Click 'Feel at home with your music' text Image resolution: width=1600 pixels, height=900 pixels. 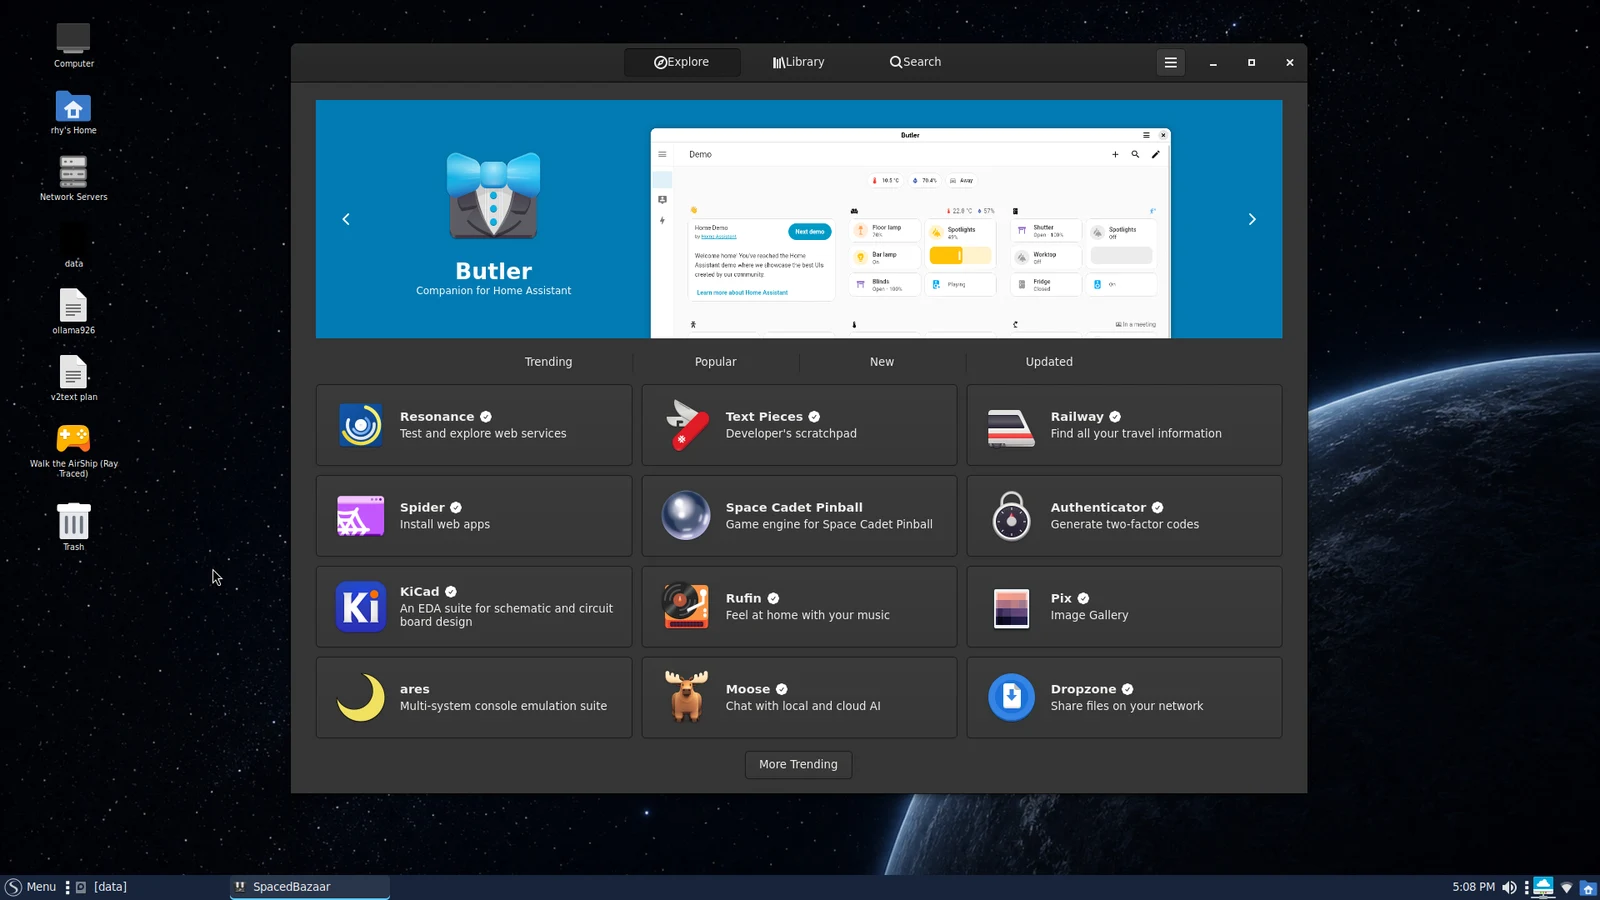808,616
